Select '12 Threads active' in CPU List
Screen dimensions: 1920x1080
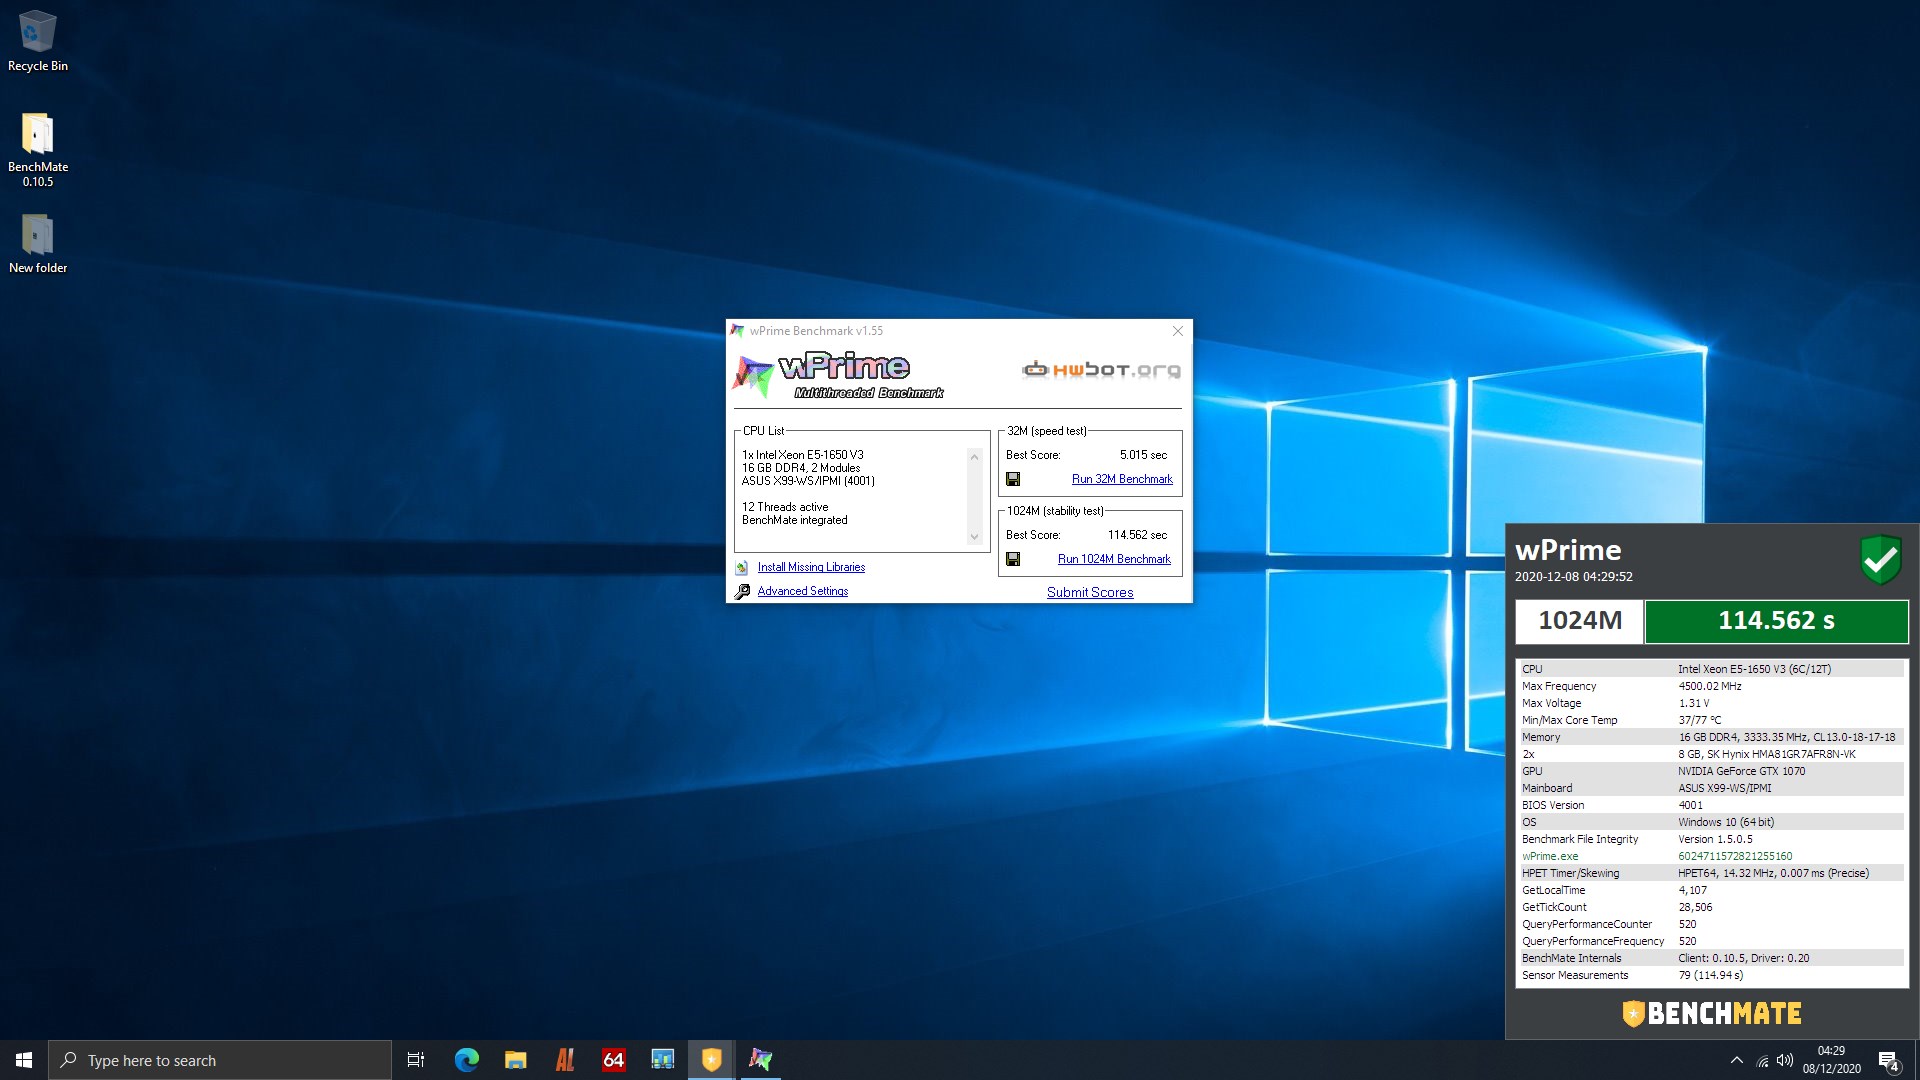pyautogui.click(x=785, y=507)
